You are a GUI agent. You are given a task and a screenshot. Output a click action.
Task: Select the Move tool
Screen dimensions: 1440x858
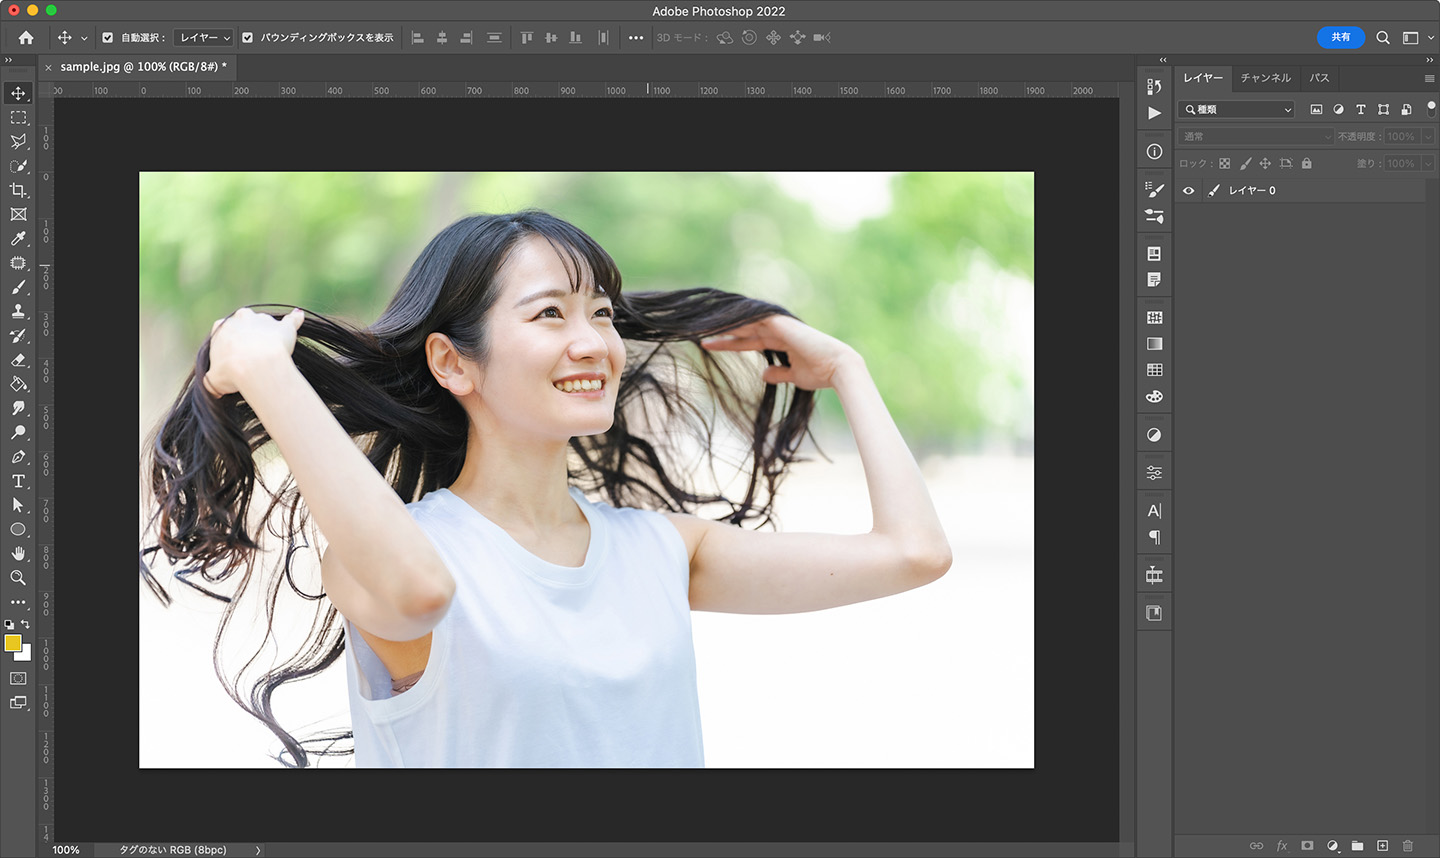[x=18, y=93]
